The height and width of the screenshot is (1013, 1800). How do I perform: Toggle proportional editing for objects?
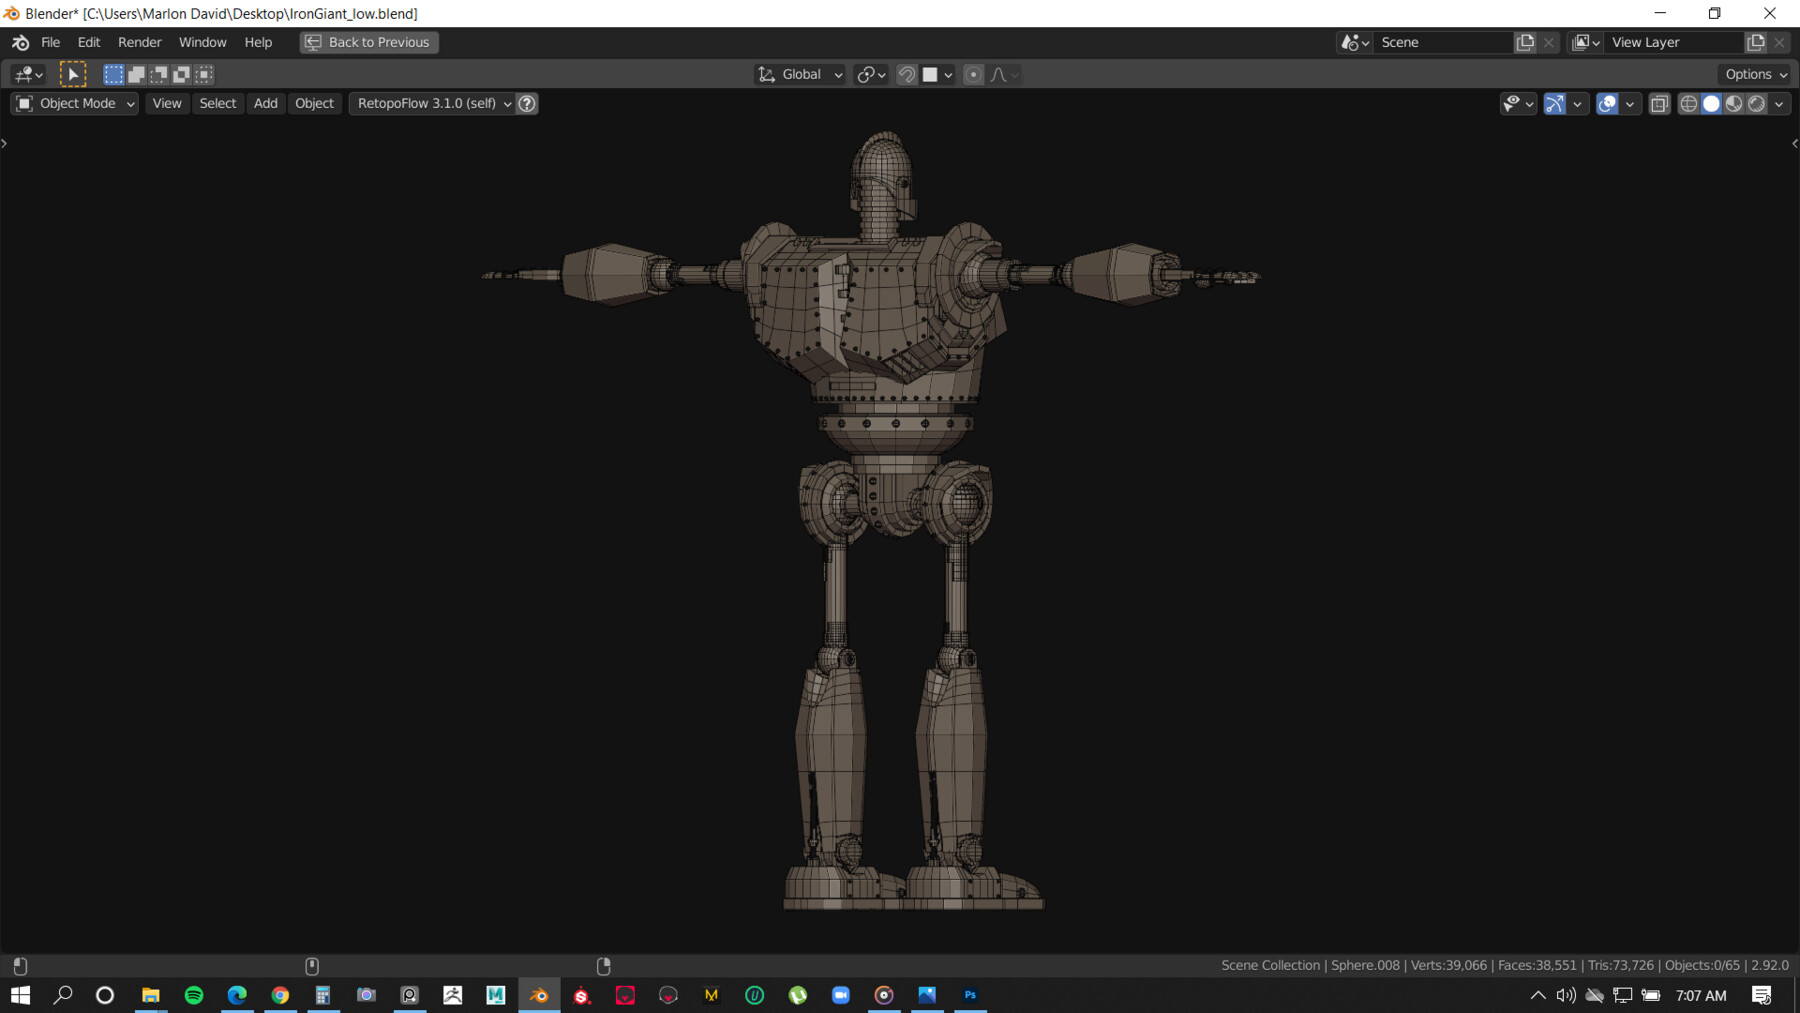(x=973, y=74)
